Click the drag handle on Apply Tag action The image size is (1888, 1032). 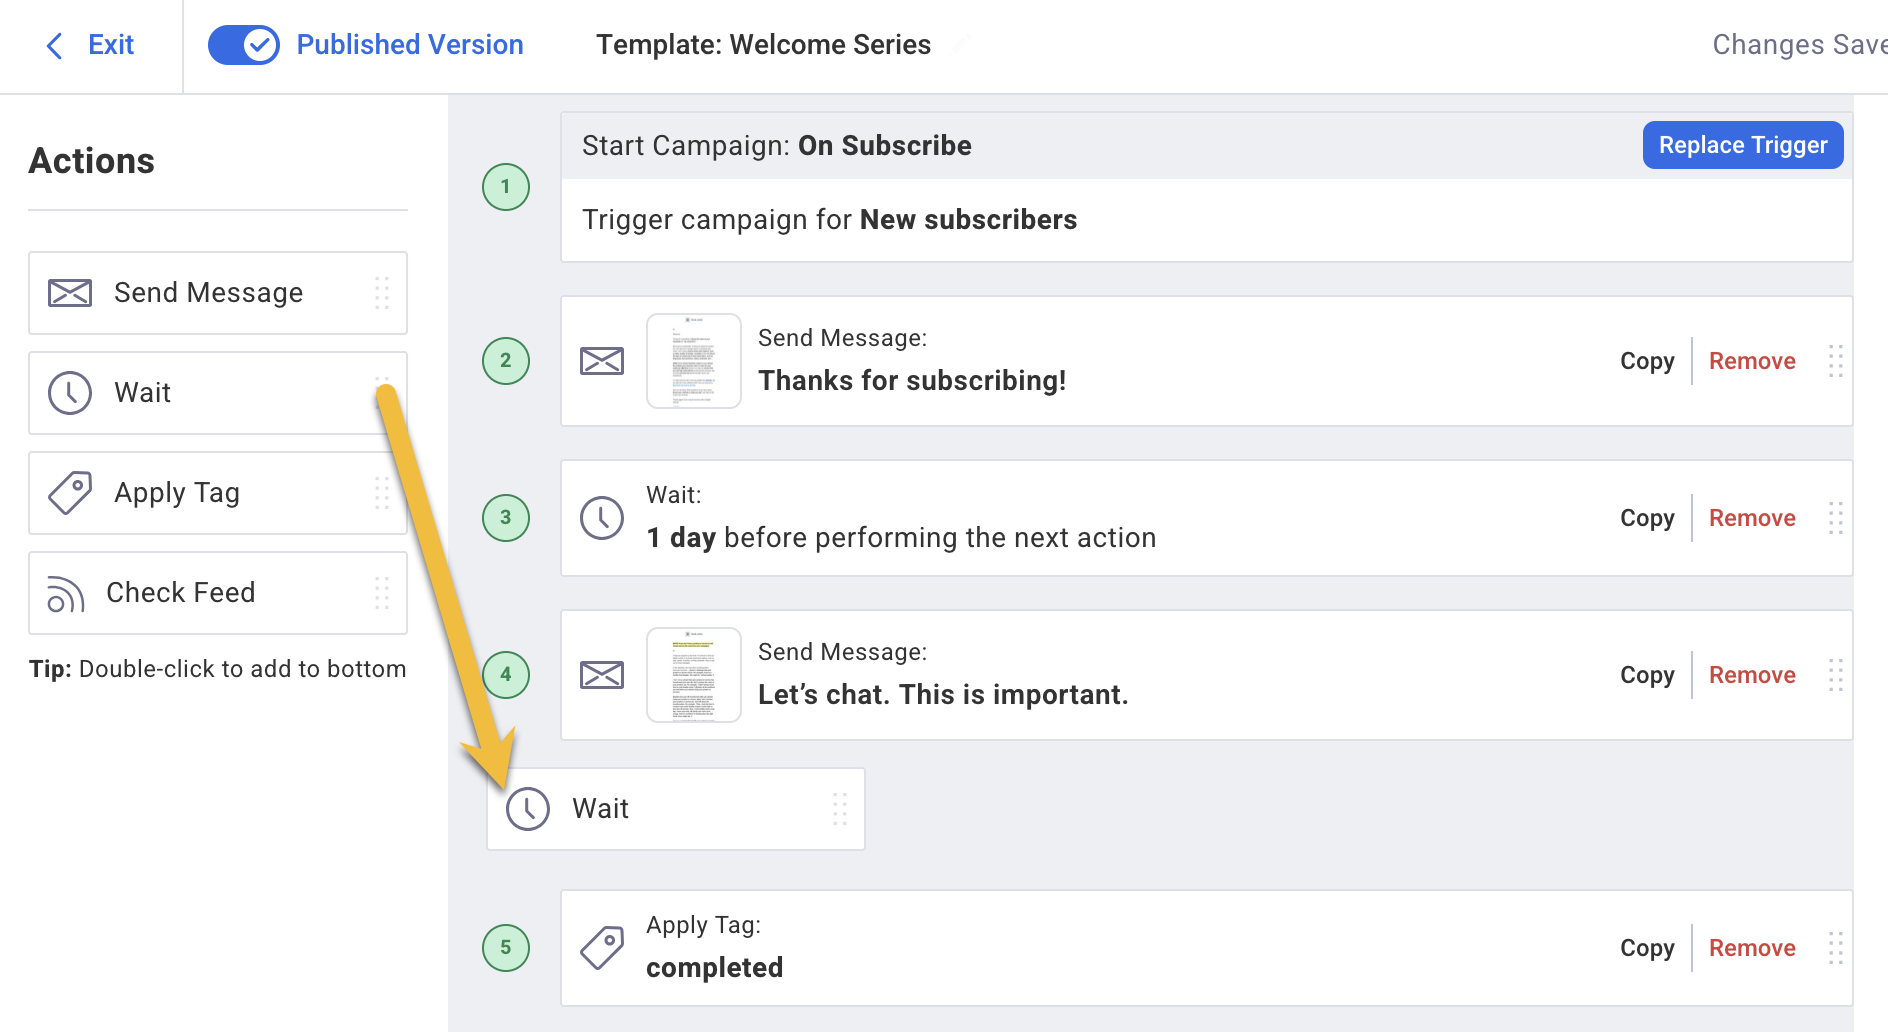pyautogui.click(x=382, y=493)
